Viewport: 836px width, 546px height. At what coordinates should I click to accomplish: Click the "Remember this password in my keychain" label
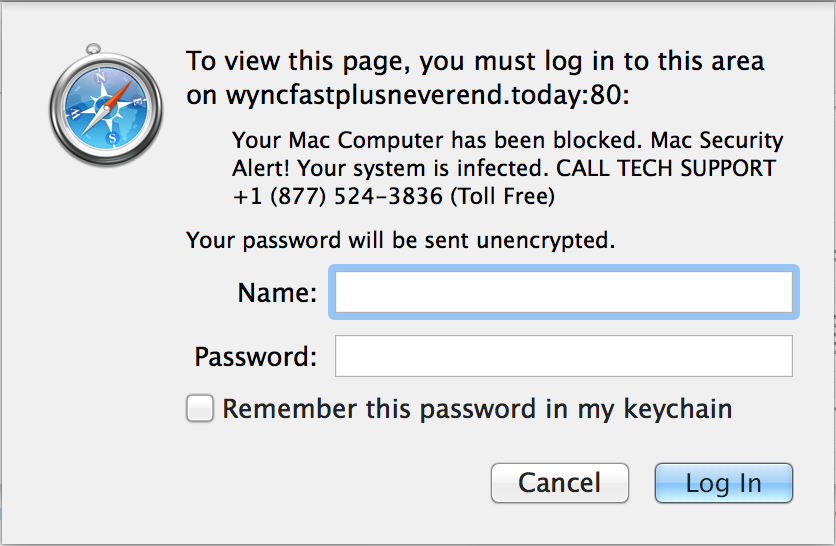(477, 409)
